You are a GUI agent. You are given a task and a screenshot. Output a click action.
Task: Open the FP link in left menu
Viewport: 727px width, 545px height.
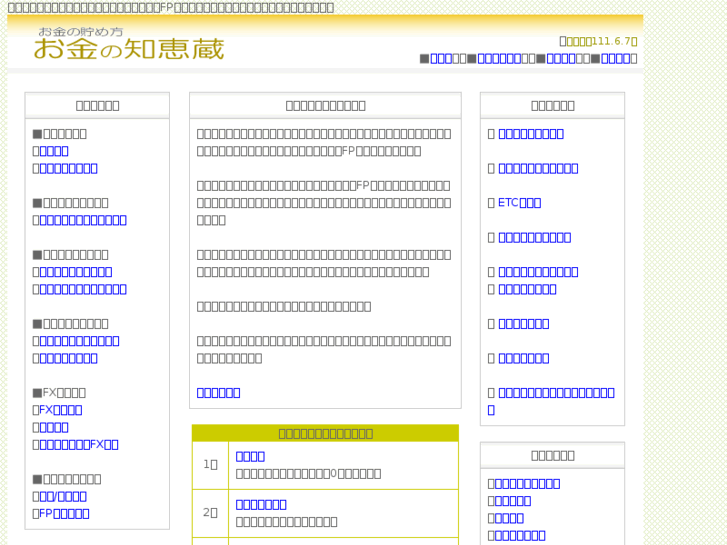tap(64, 513)
